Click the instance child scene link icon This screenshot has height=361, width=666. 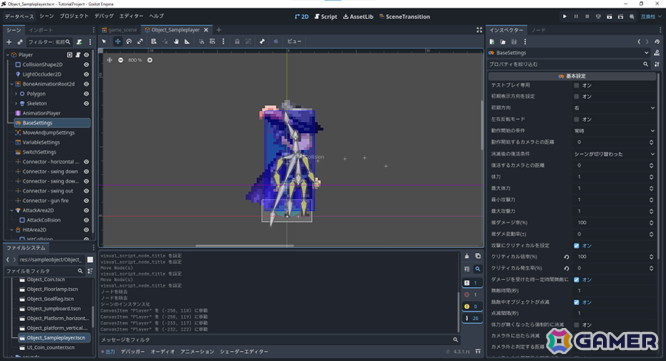[20, 42]
